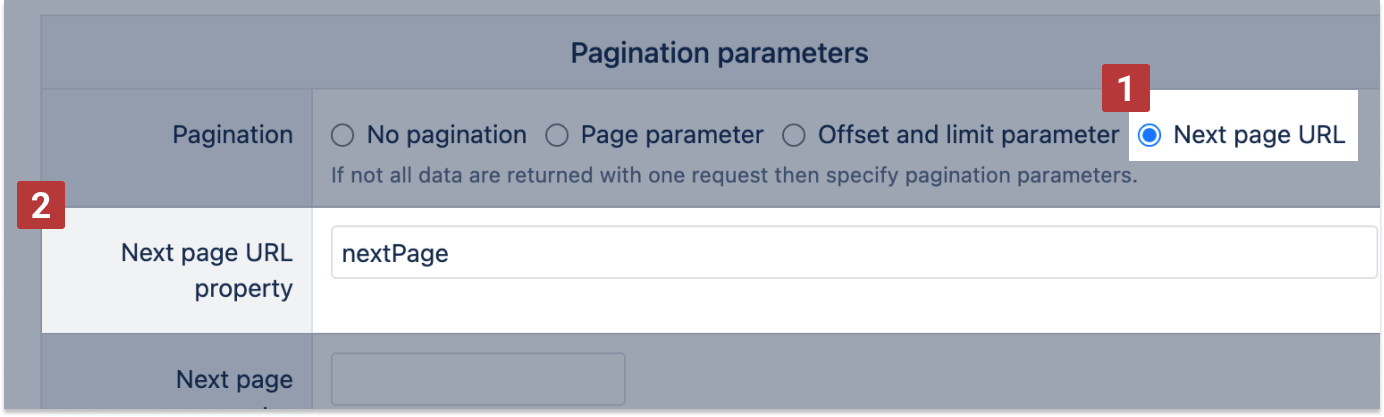The height and width of the screenshot is (417, 1384).
Task: Select the Next page URL radio button
Action: tap(1149, 134)
